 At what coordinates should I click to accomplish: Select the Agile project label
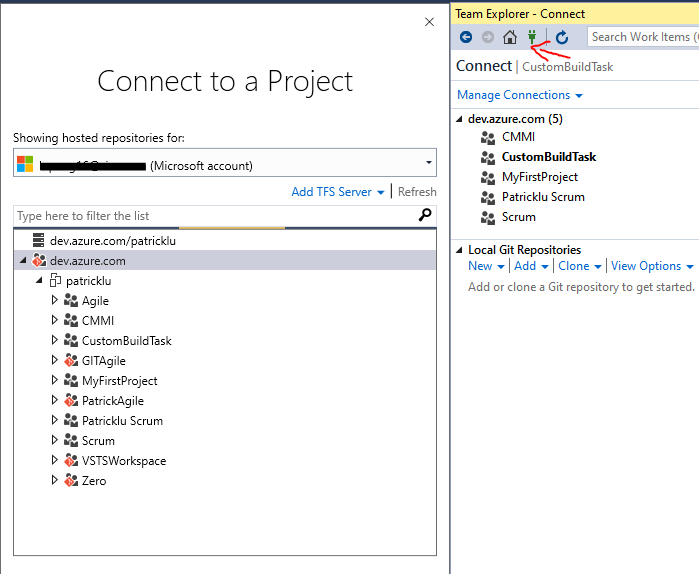point(95,301)
